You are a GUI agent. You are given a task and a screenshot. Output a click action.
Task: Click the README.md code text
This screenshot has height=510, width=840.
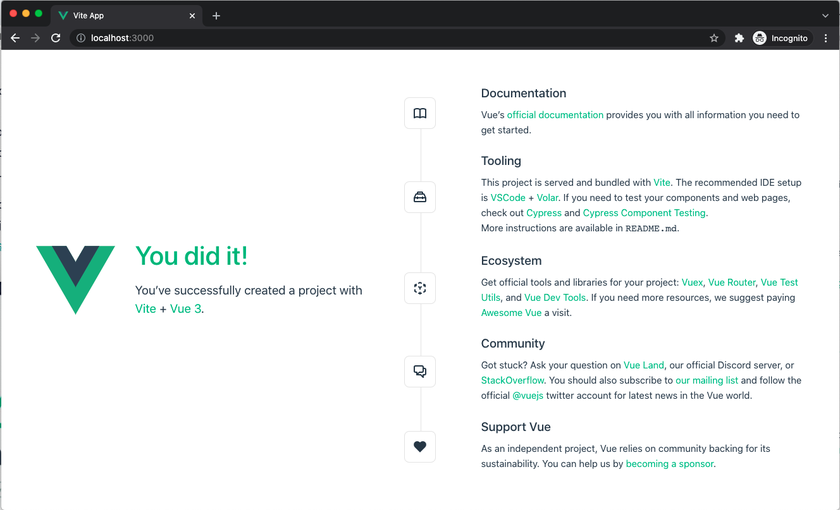(651, 228)
